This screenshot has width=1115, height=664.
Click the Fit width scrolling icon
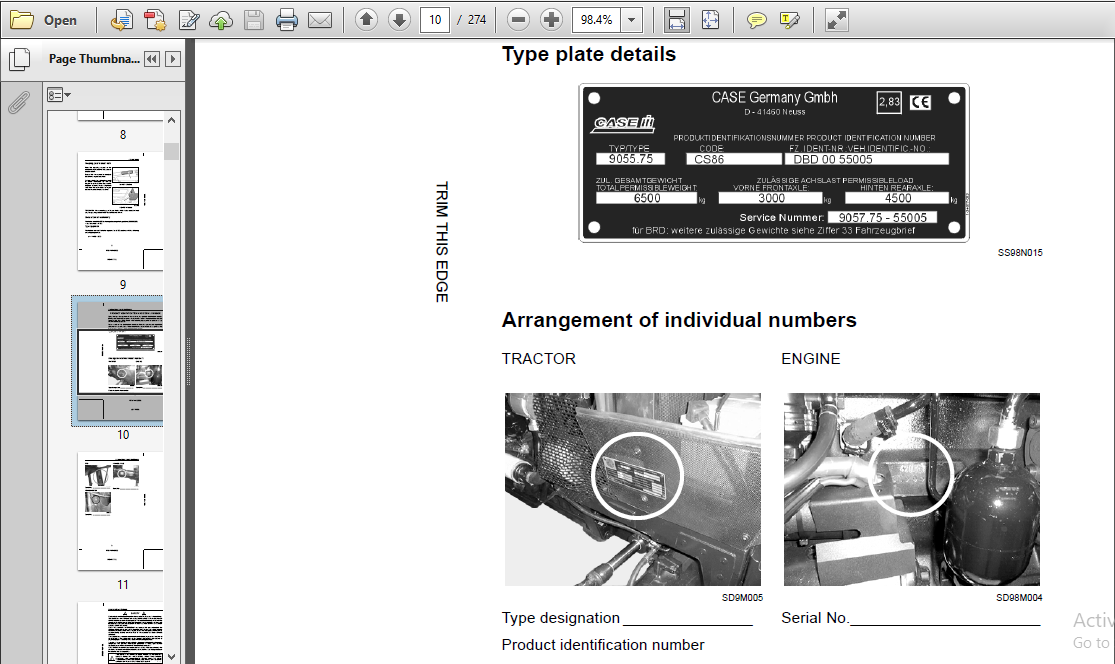(x=676, y=20)
